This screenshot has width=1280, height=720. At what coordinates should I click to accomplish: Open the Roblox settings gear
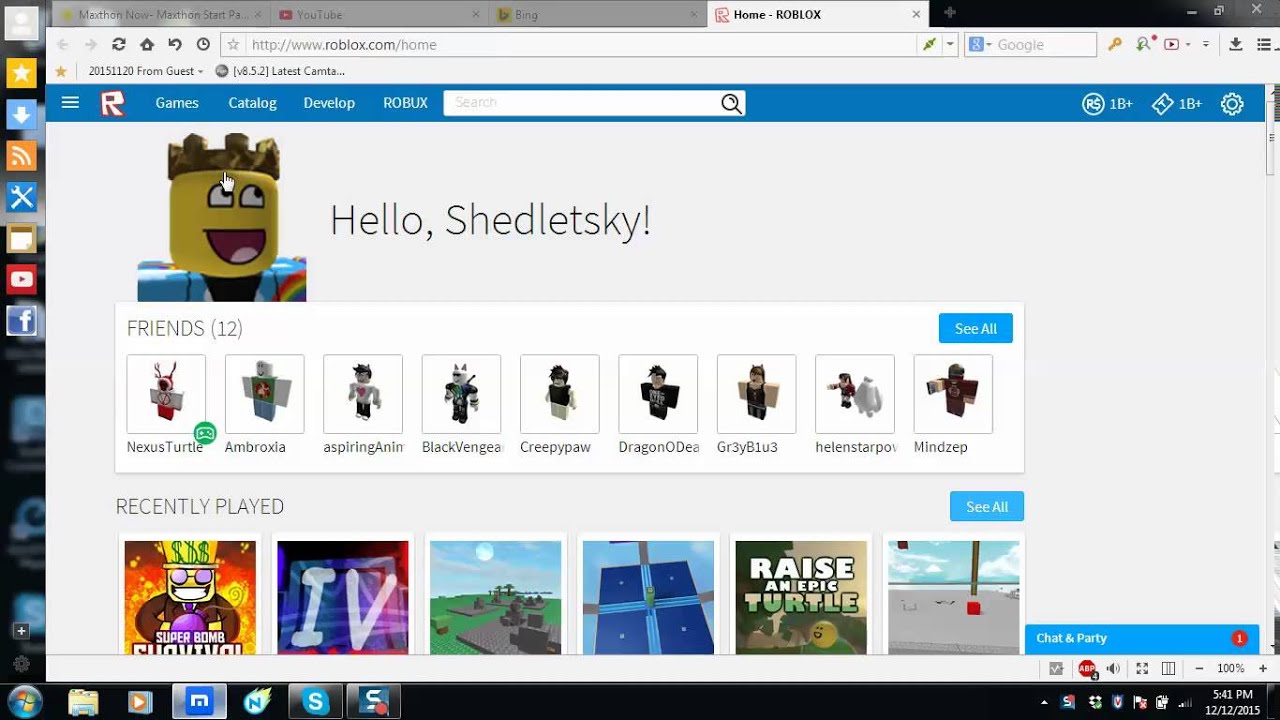point(1232,103)
